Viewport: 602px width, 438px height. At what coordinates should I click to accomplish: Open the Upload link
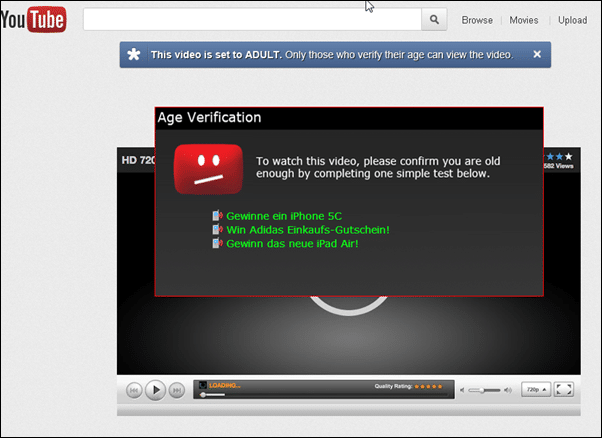[572, 20]
